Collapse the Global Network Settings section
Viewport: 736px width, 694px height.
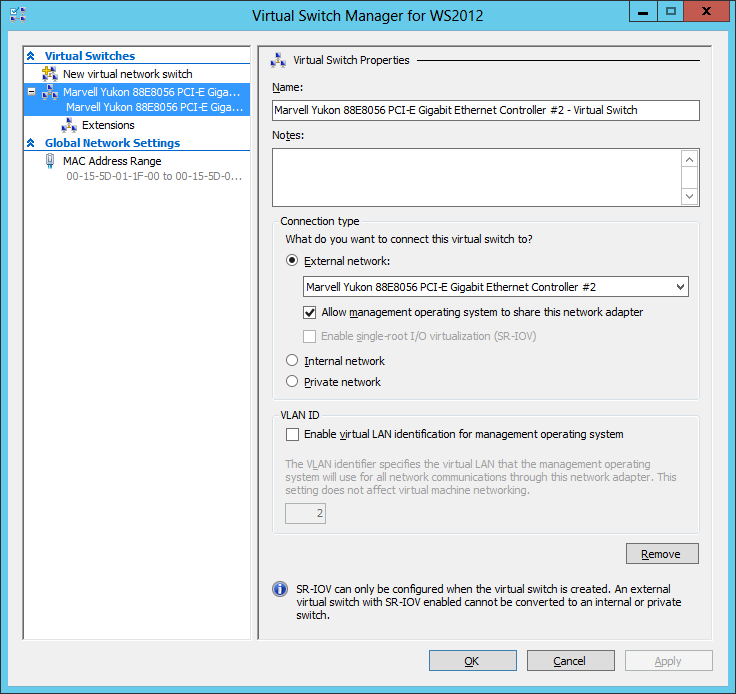point(31,143)
